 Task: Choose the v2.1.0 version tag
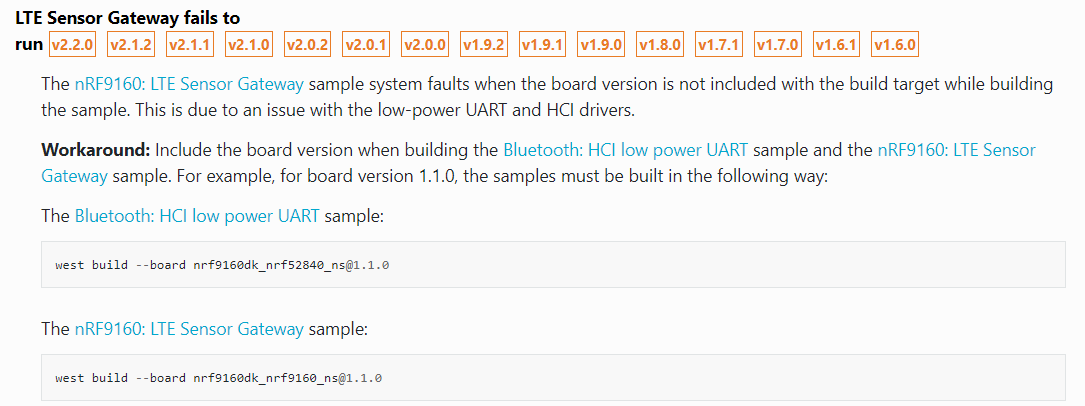tap(249, 45)
